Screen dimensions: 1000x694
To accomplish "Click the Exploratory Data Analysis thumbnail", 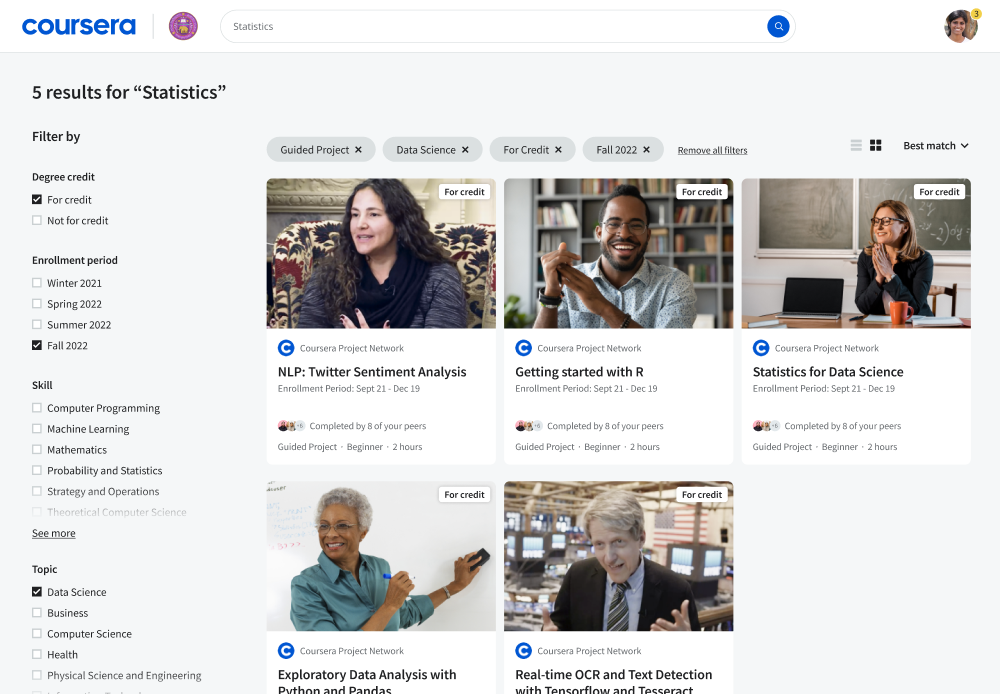I will 381,556.
